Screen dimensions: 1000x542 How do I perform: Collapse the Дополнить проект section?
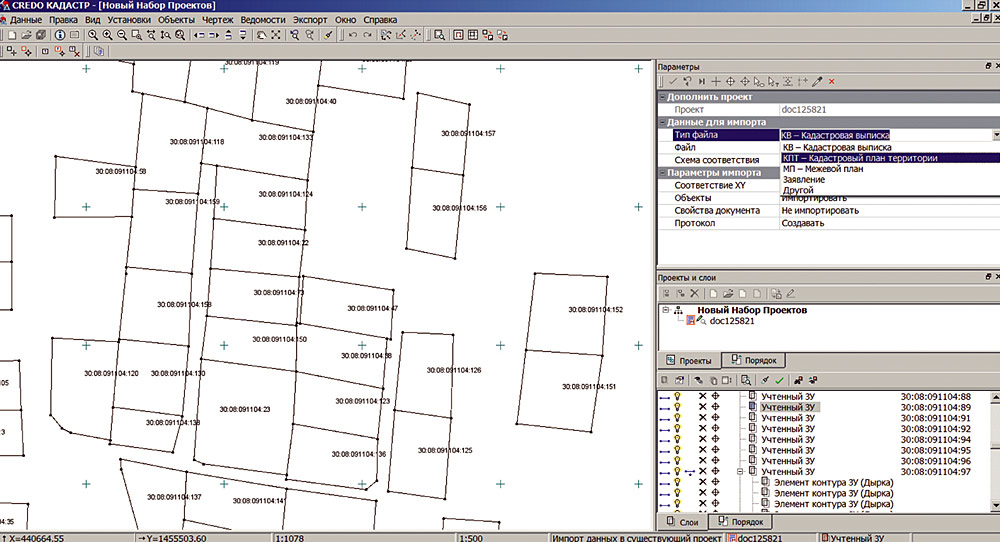point(663,97)
